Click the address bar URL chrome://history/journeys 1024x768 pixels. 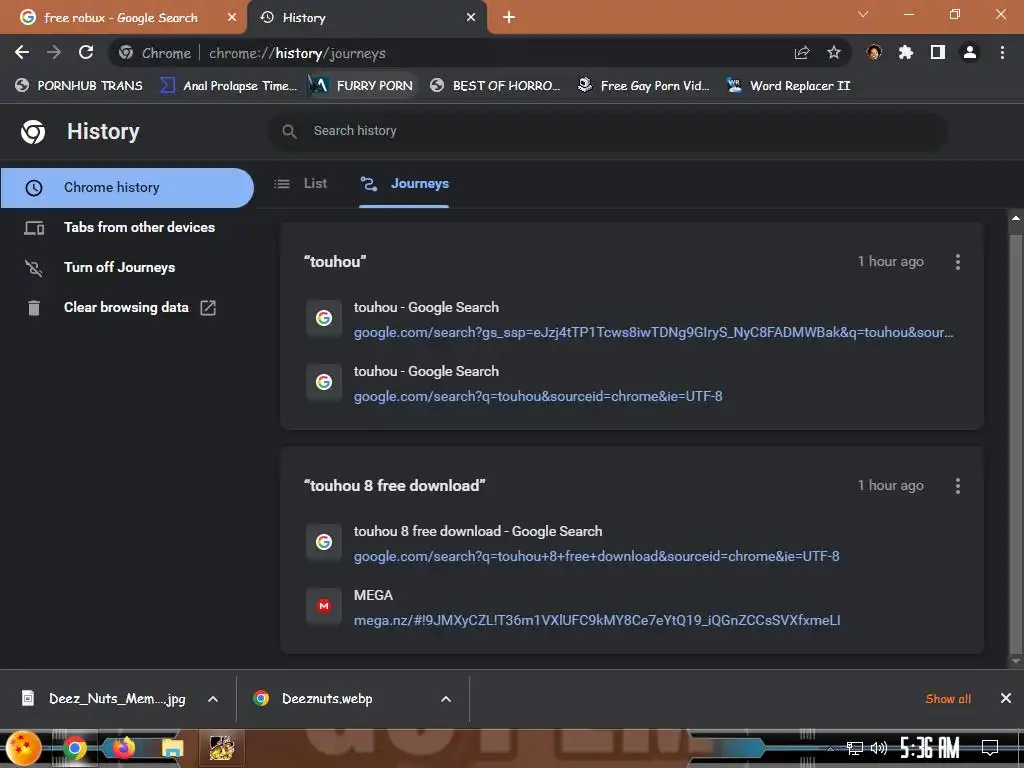click(x=297, y=54)
